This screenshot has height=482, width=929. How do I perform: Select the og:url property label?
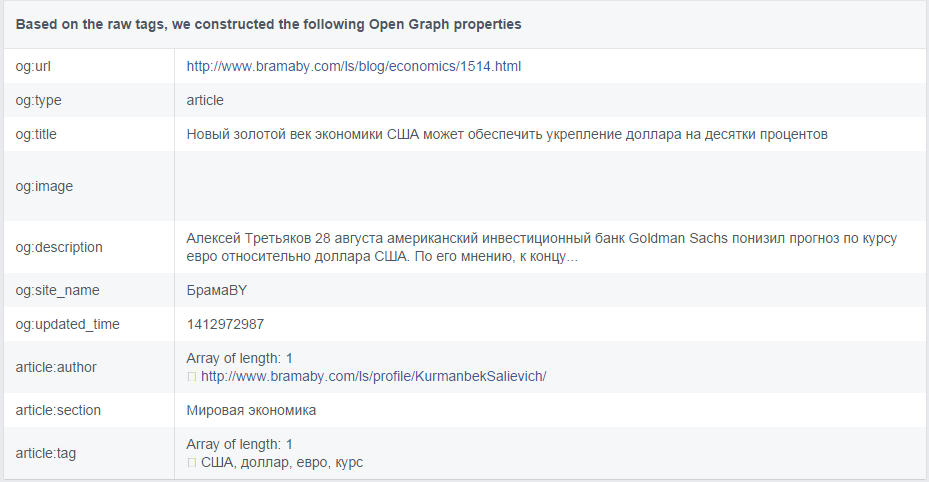(33, 66)
